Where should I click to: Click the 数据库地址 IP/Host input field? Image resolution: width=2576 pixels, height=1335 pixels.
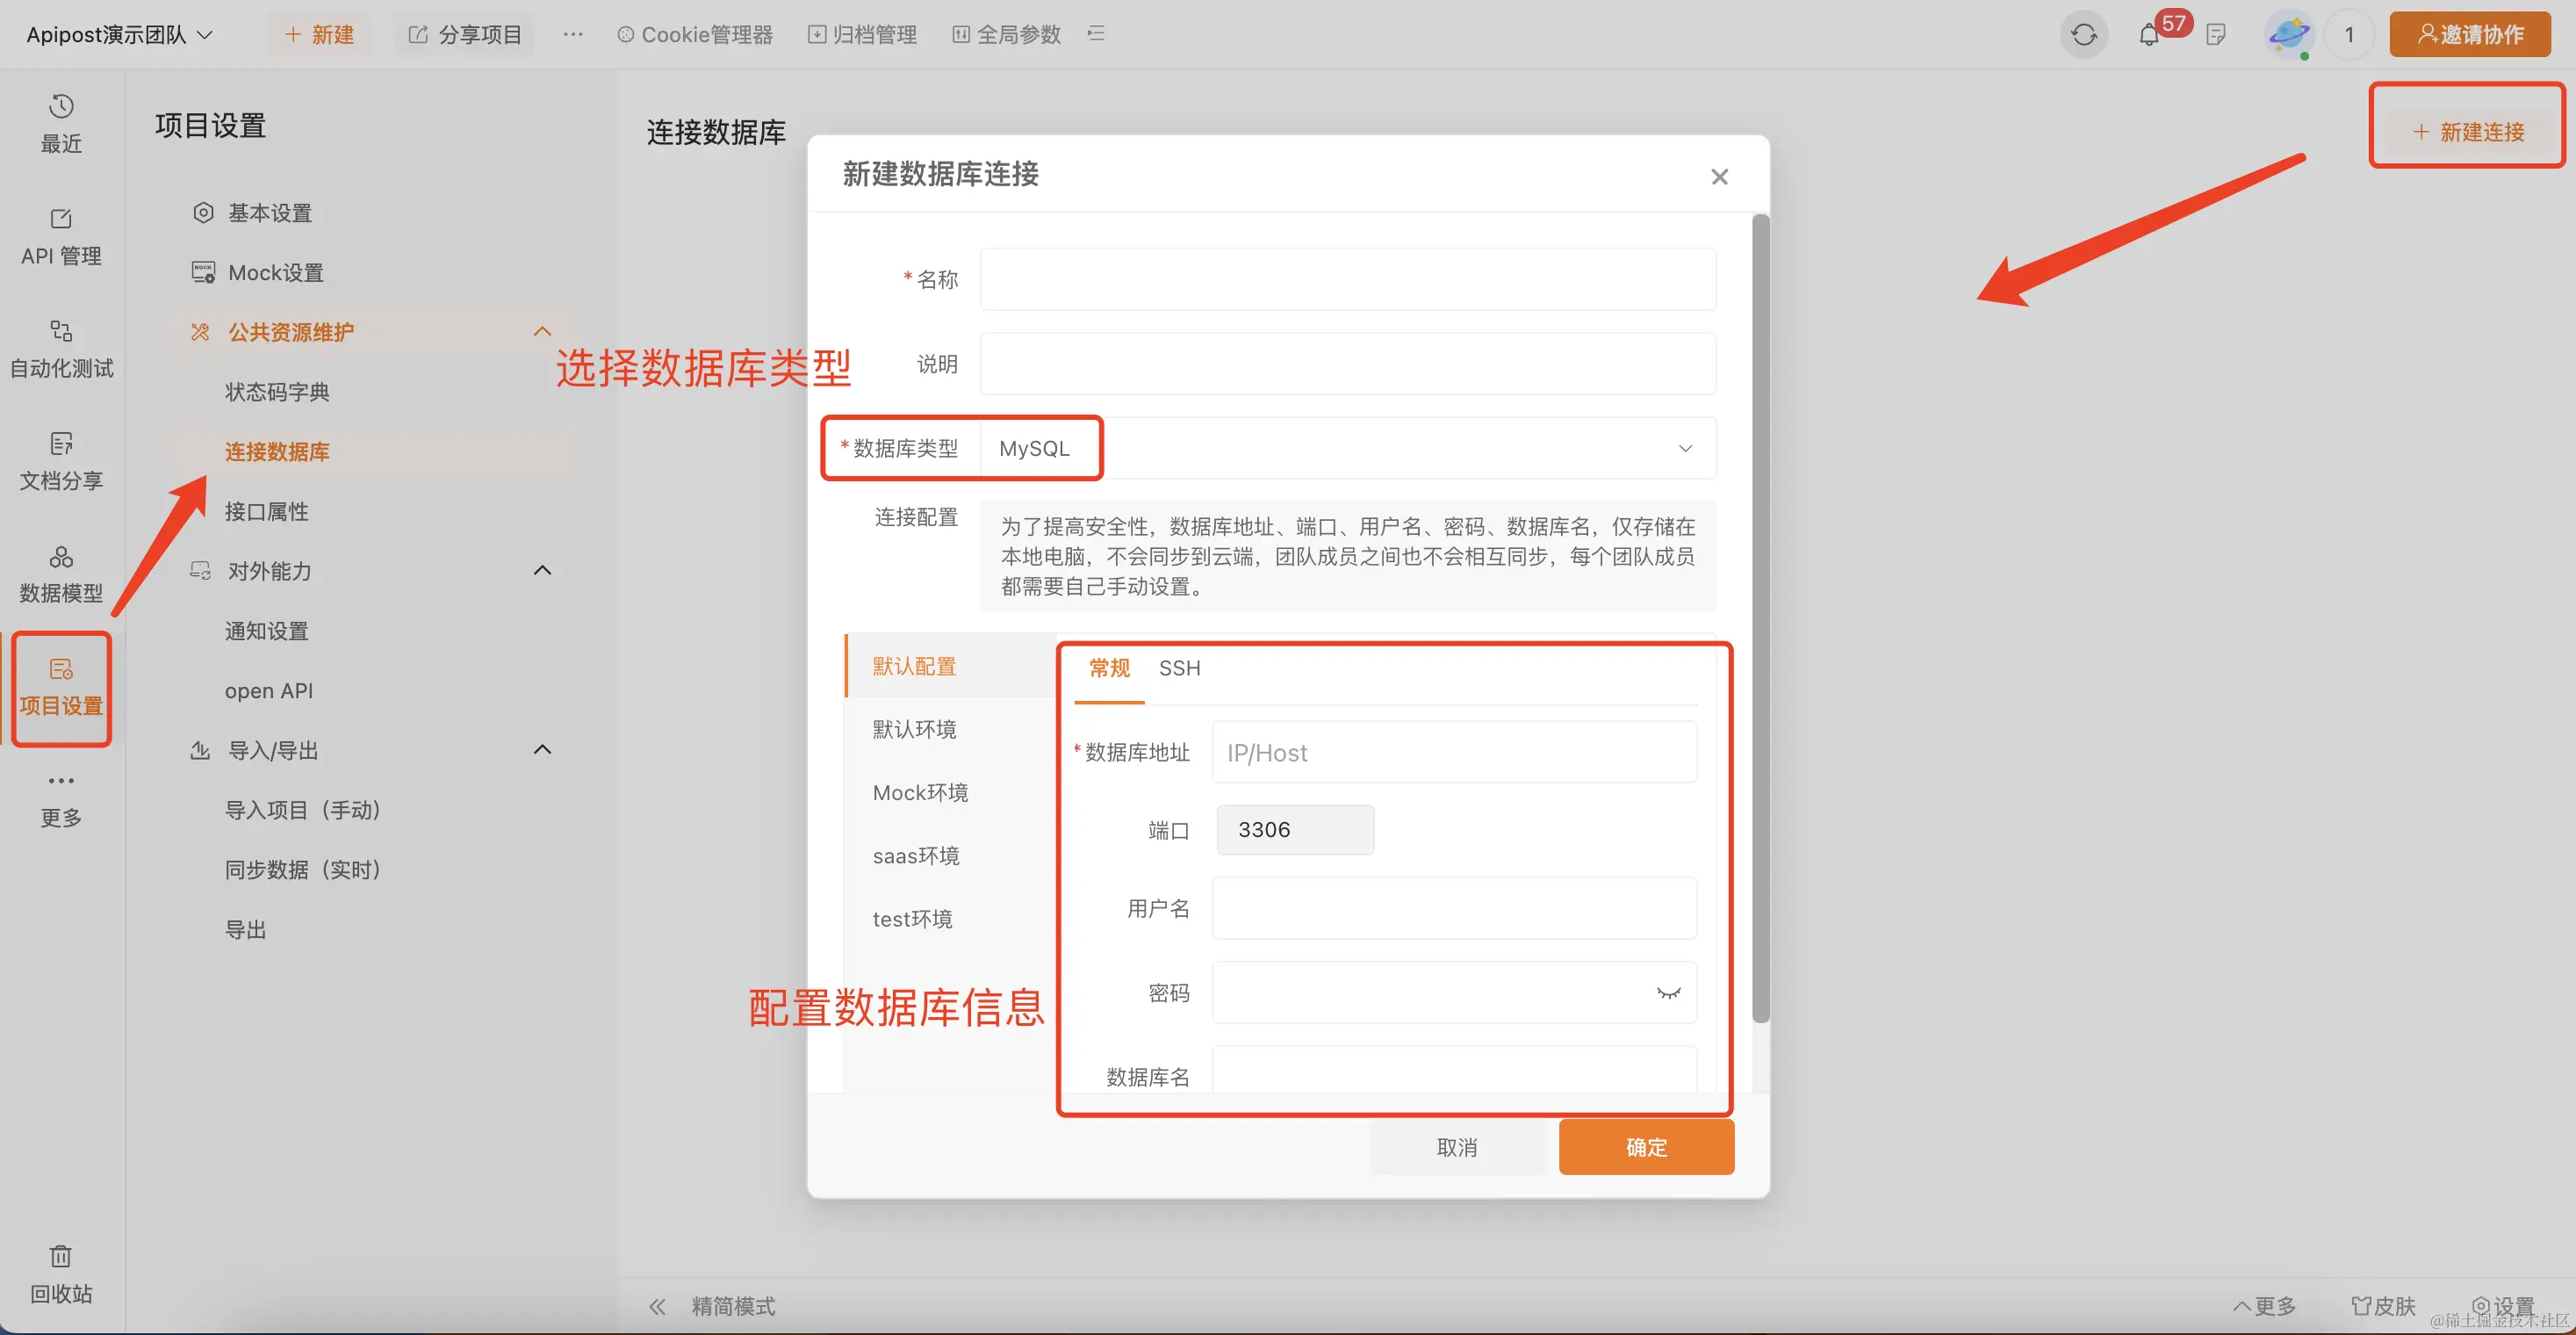click(x=1453, y=752)
